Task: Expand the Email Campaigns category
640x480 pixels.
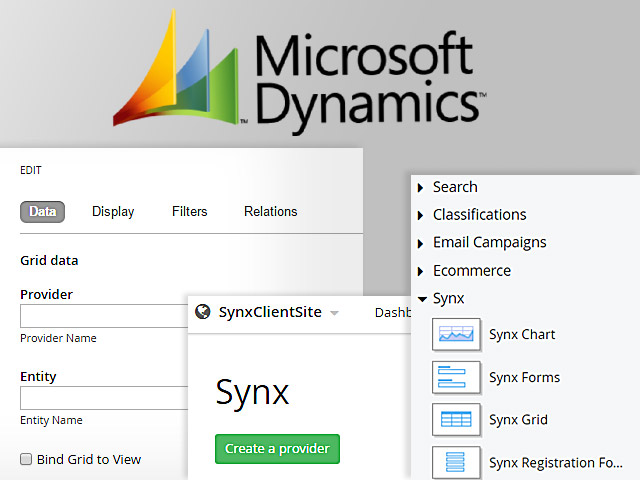Action: (x=420, y=243)
